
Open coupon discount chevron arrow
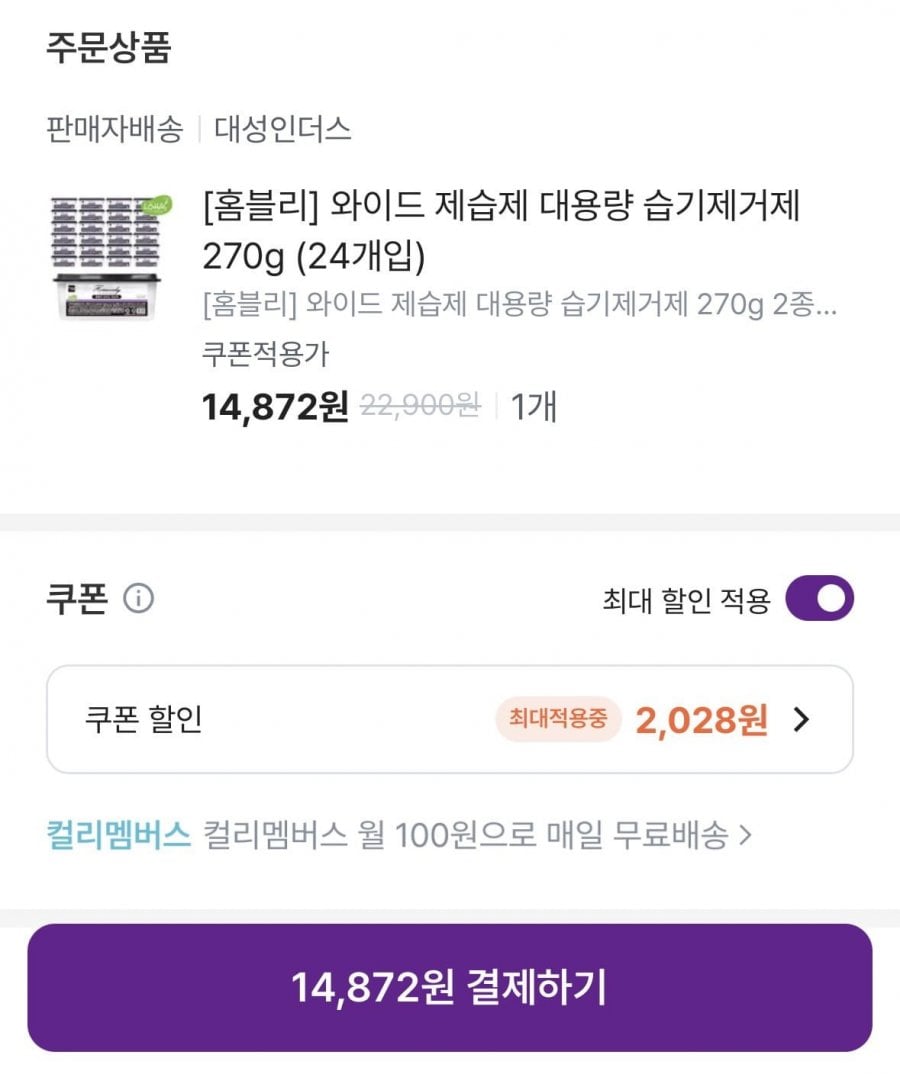801,719
